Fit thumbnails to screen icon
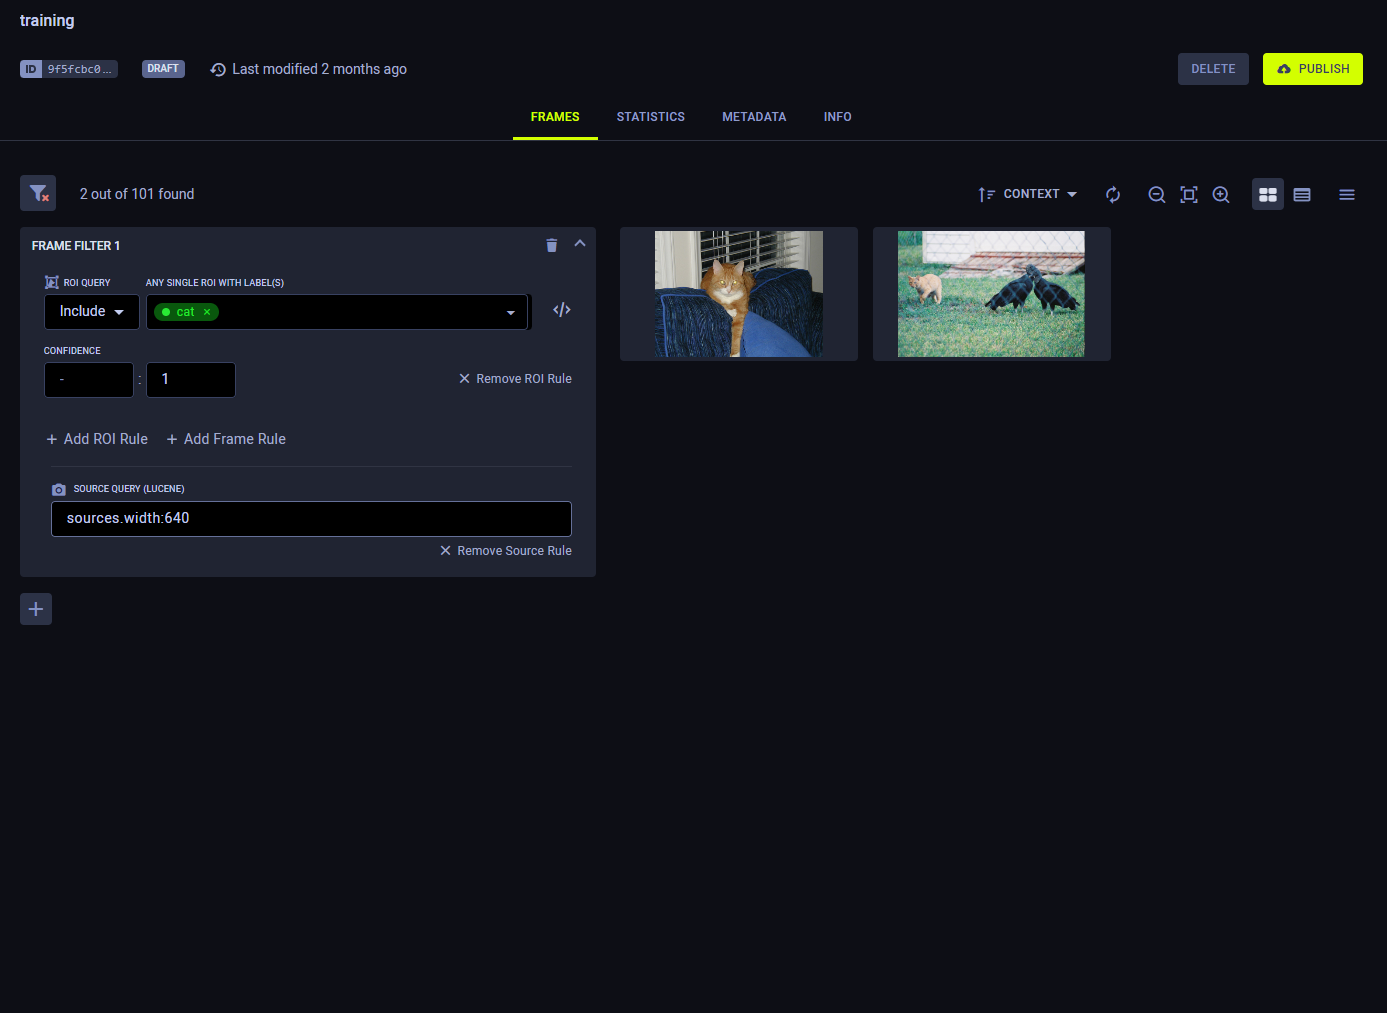The height and width of the screenshot is (1013, 1387). click(1189, 195)
